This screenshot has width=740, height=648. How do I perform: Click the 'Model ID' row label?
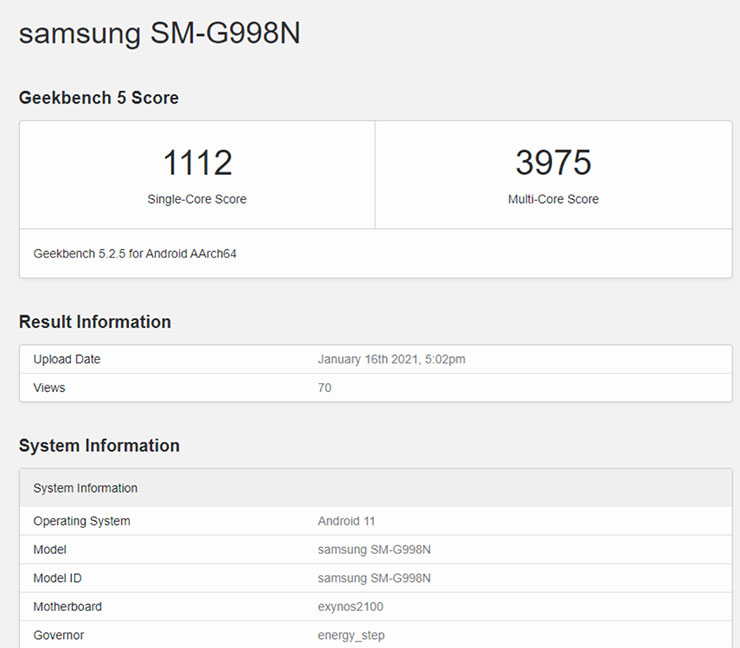tap(57, 578)
